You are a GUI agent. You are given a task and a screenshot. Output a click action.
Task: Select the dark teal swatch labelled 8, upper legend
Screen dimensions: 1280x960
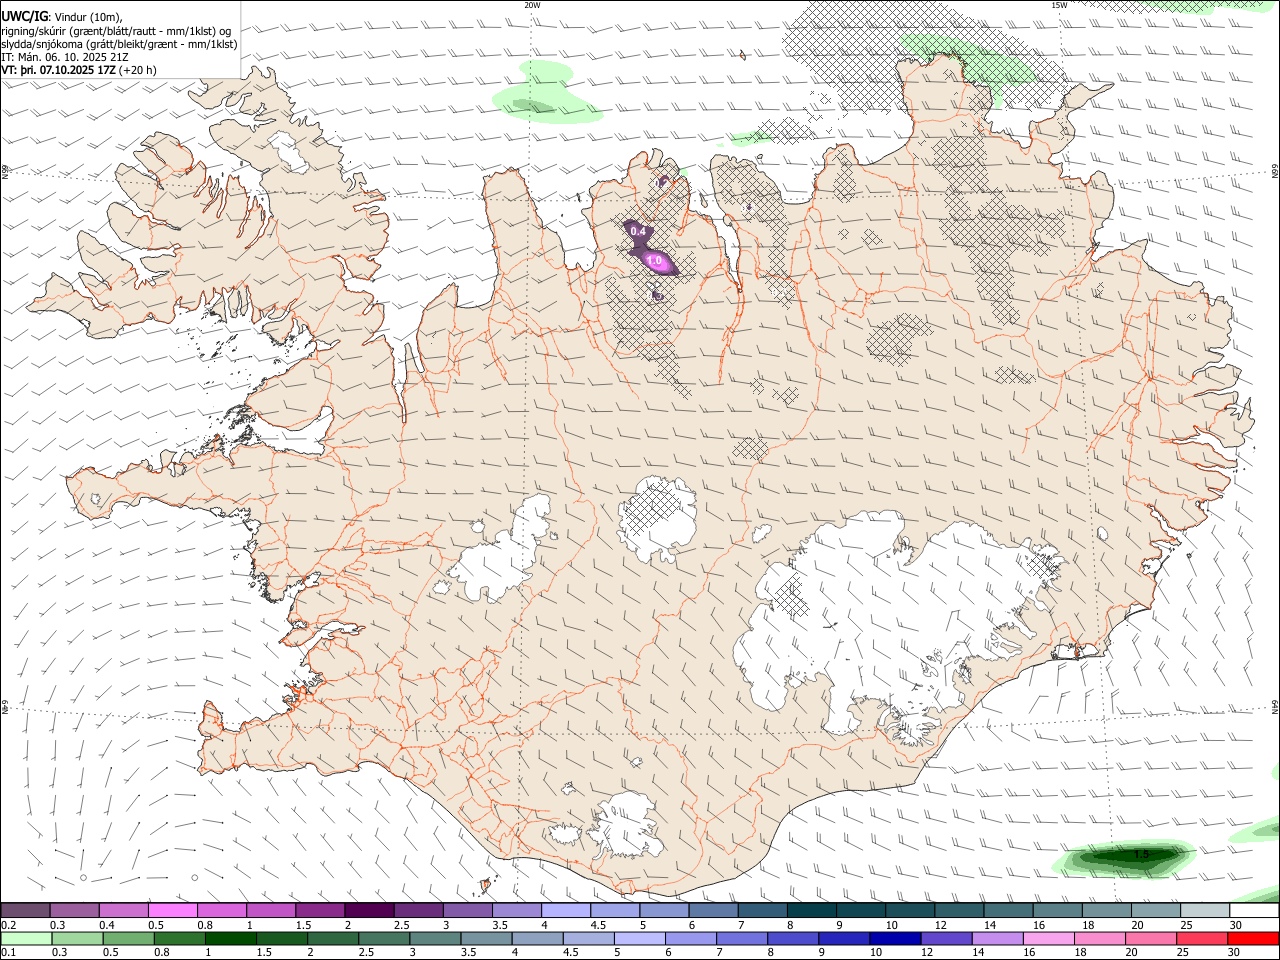[811, 911]
